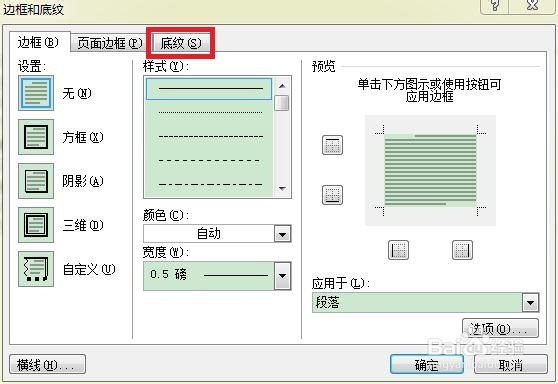The image size is (558, 384).
Task: Click the style list scroll-up arrow
Action: (283, 86)
